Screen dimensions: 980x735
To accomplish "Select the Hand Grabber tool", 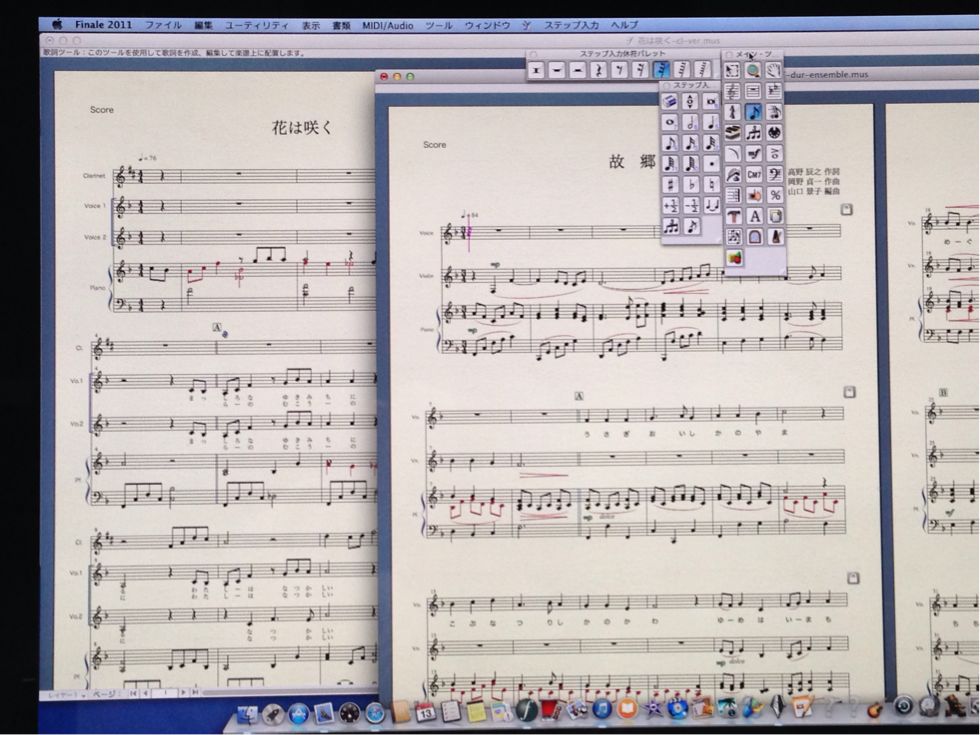I will pos(774,71).
